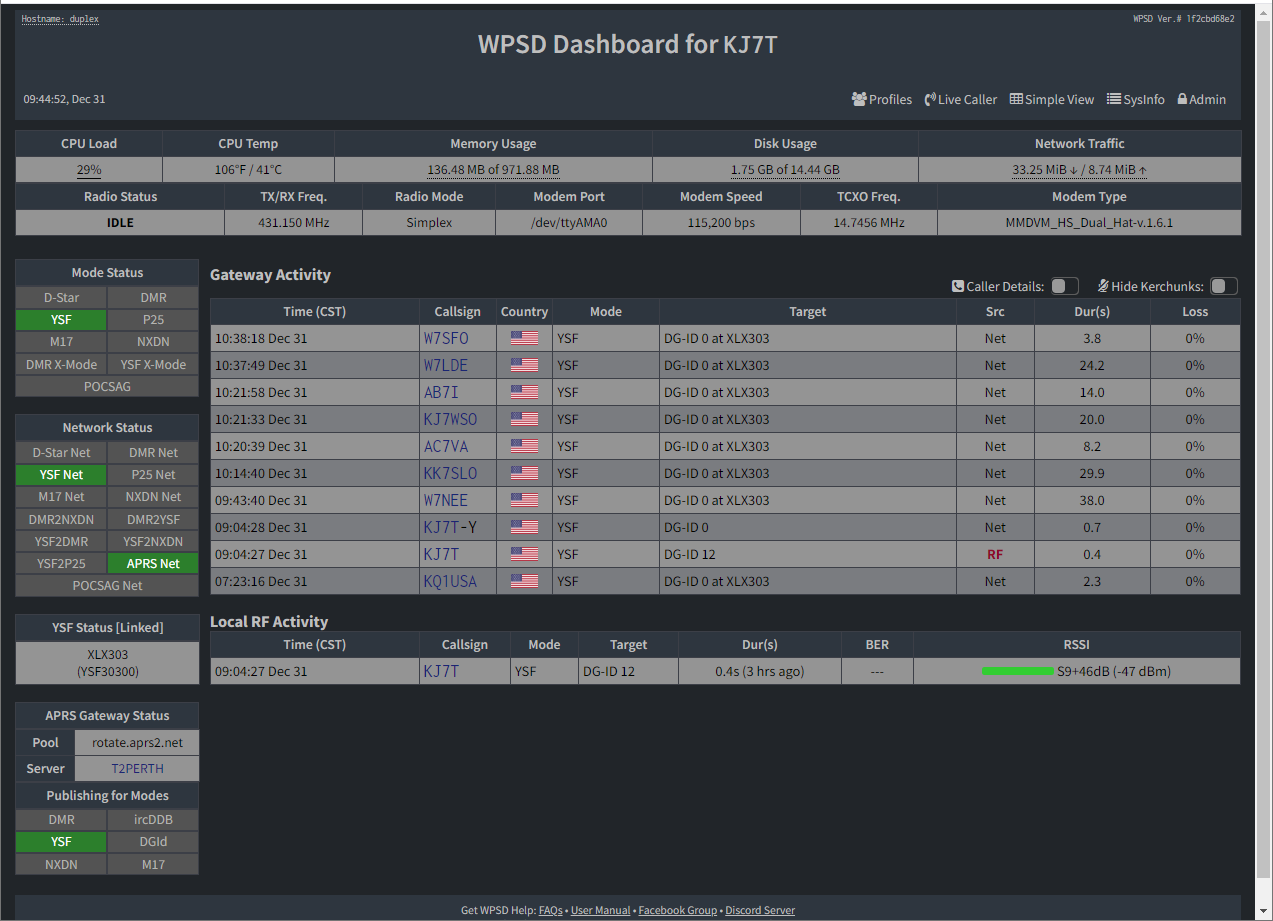Visit the Discord Server link
This screenshot has width=1273, height=921.
pyautogui.click(x=759, y=910)
